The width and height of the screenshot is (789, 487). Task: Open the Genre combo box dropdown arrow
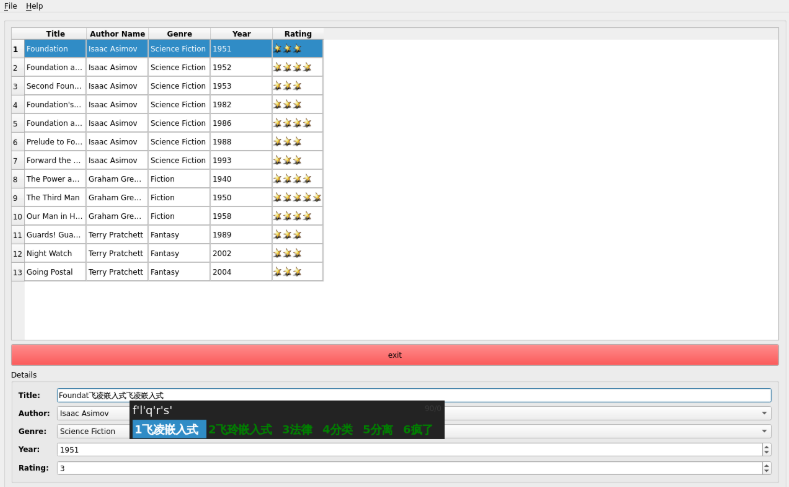(764, 431)
